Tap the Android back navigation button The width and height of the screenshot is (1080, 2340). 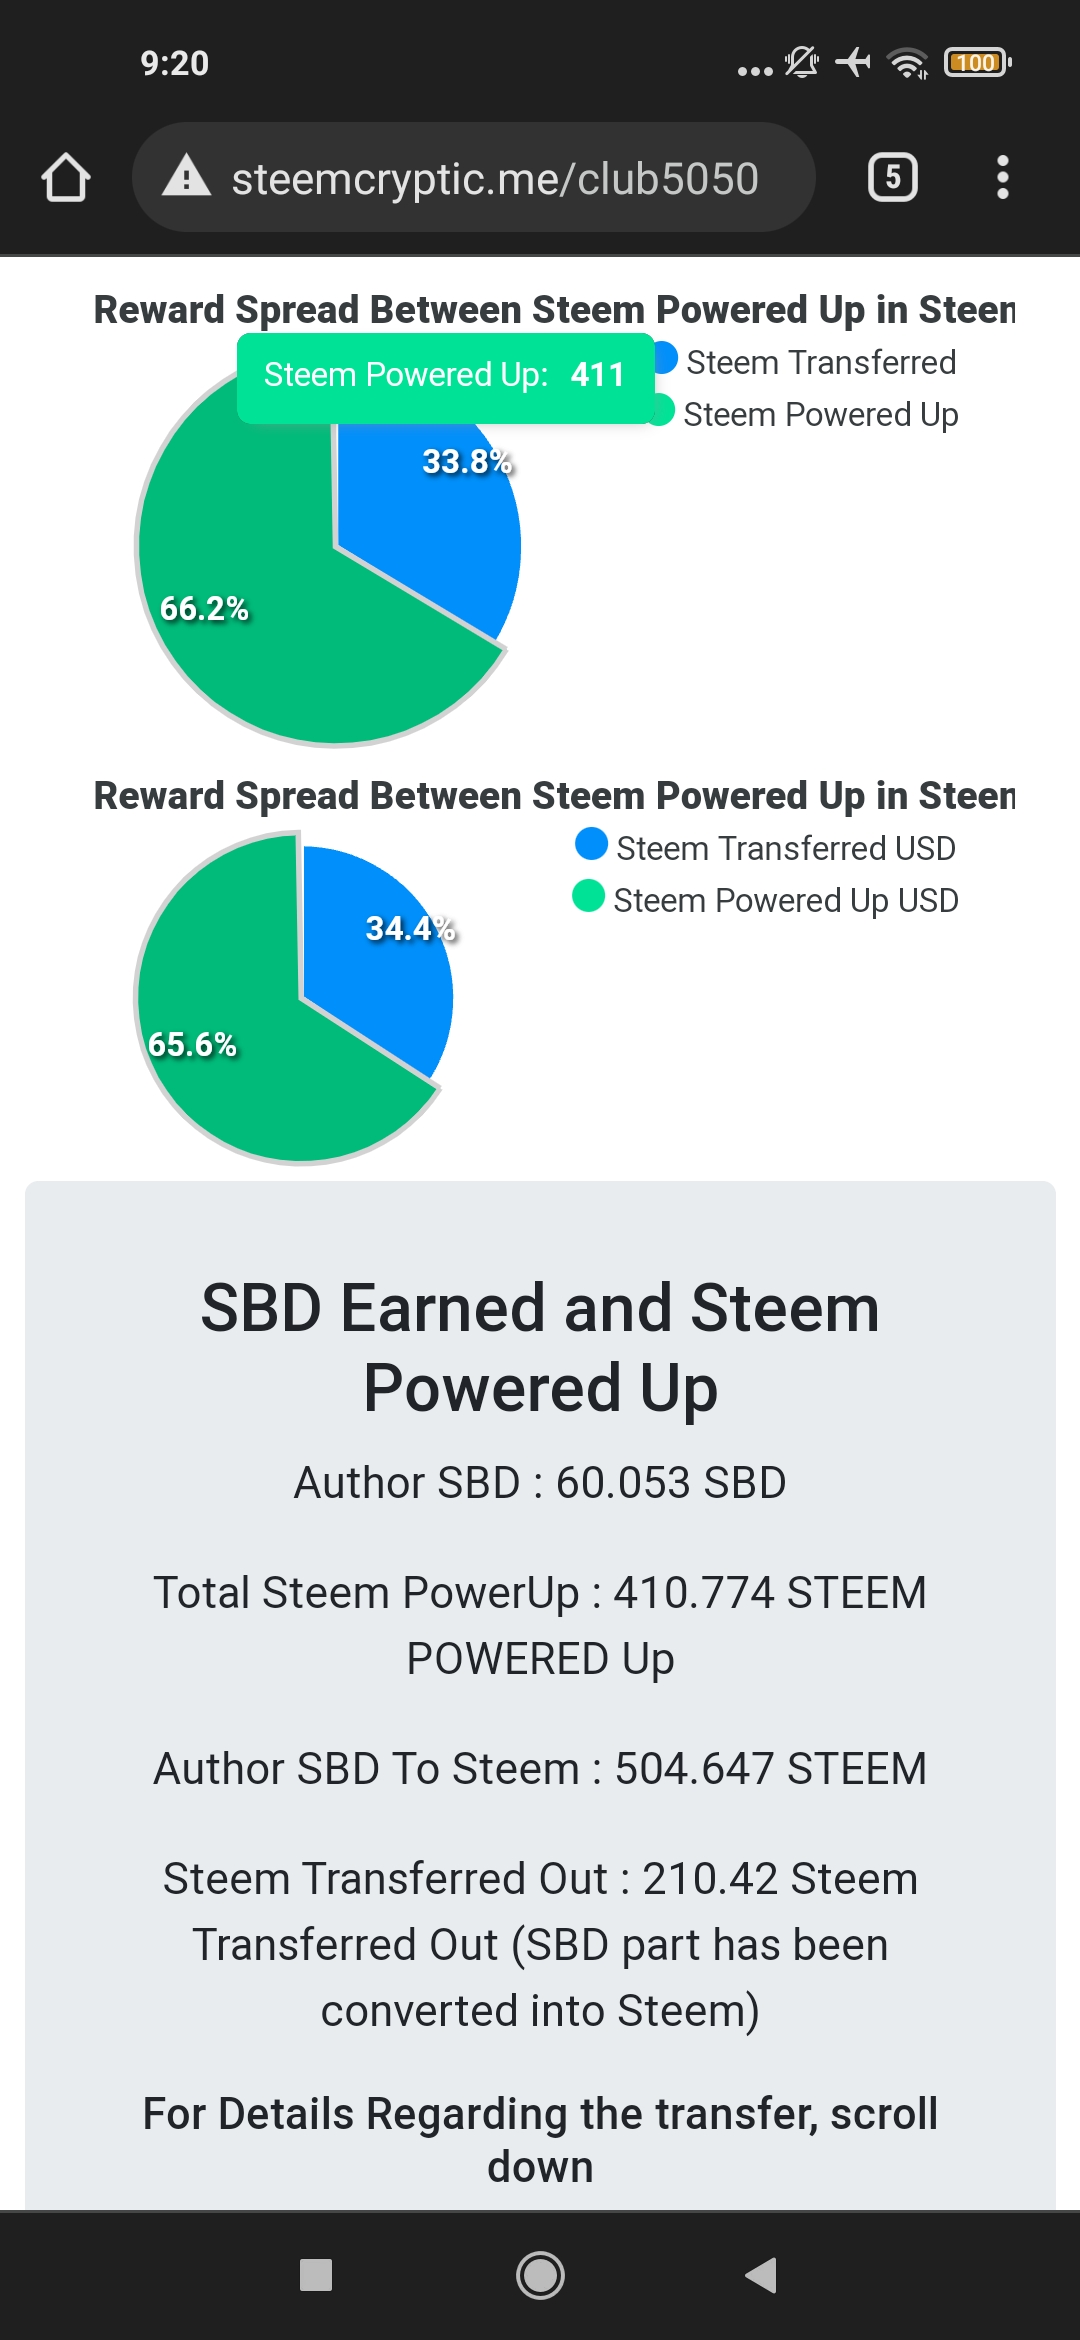pos(761,2275)
